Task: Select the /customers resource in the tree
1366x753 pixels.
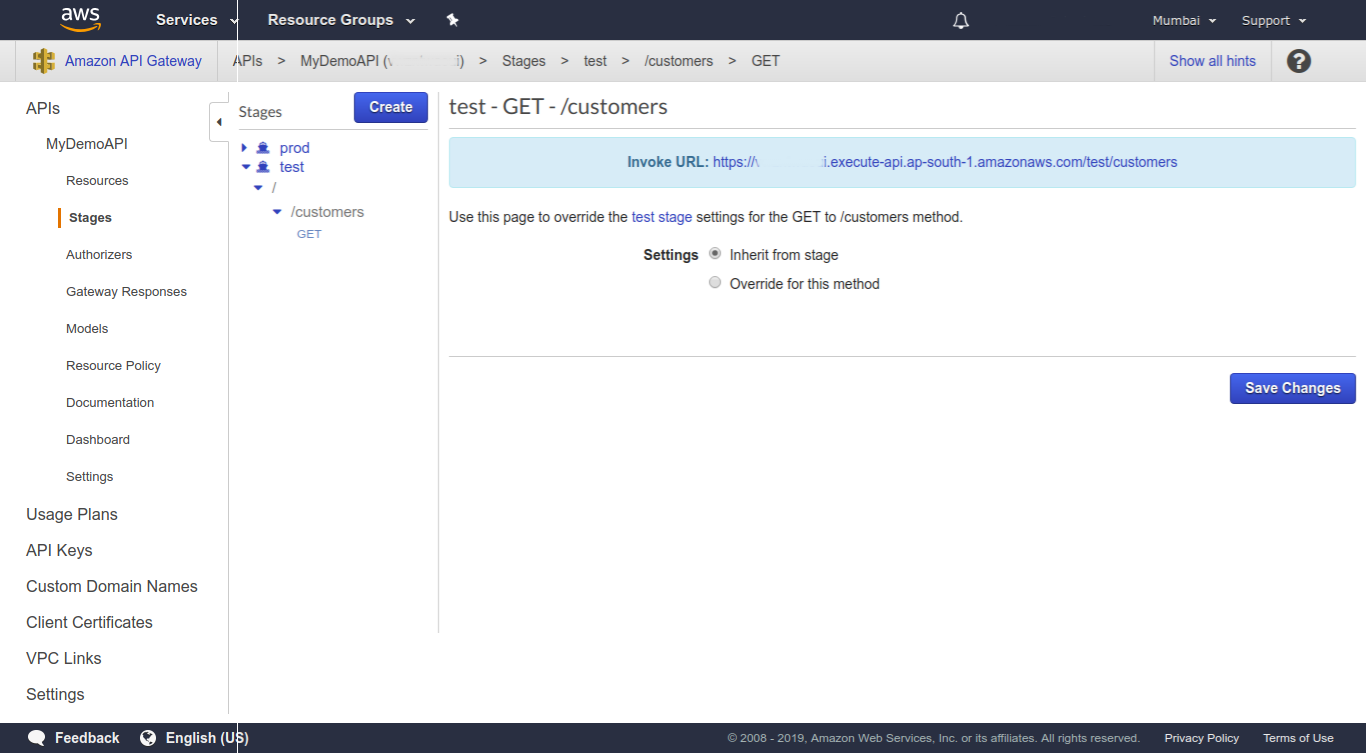Action: (327, 212)
